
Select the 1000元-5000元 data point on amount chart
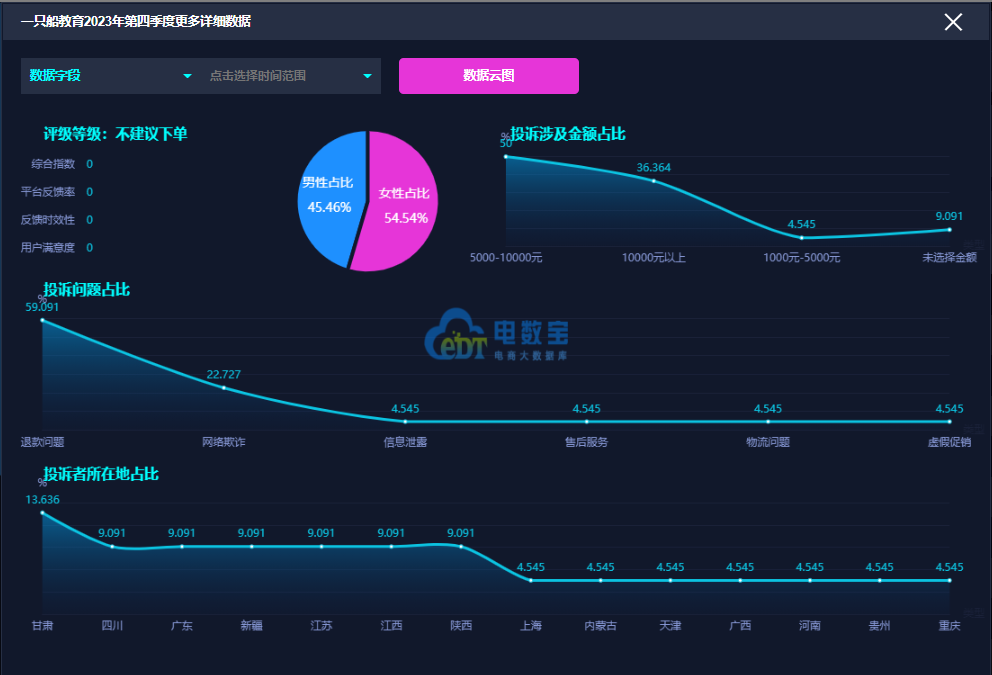(802, 237)
